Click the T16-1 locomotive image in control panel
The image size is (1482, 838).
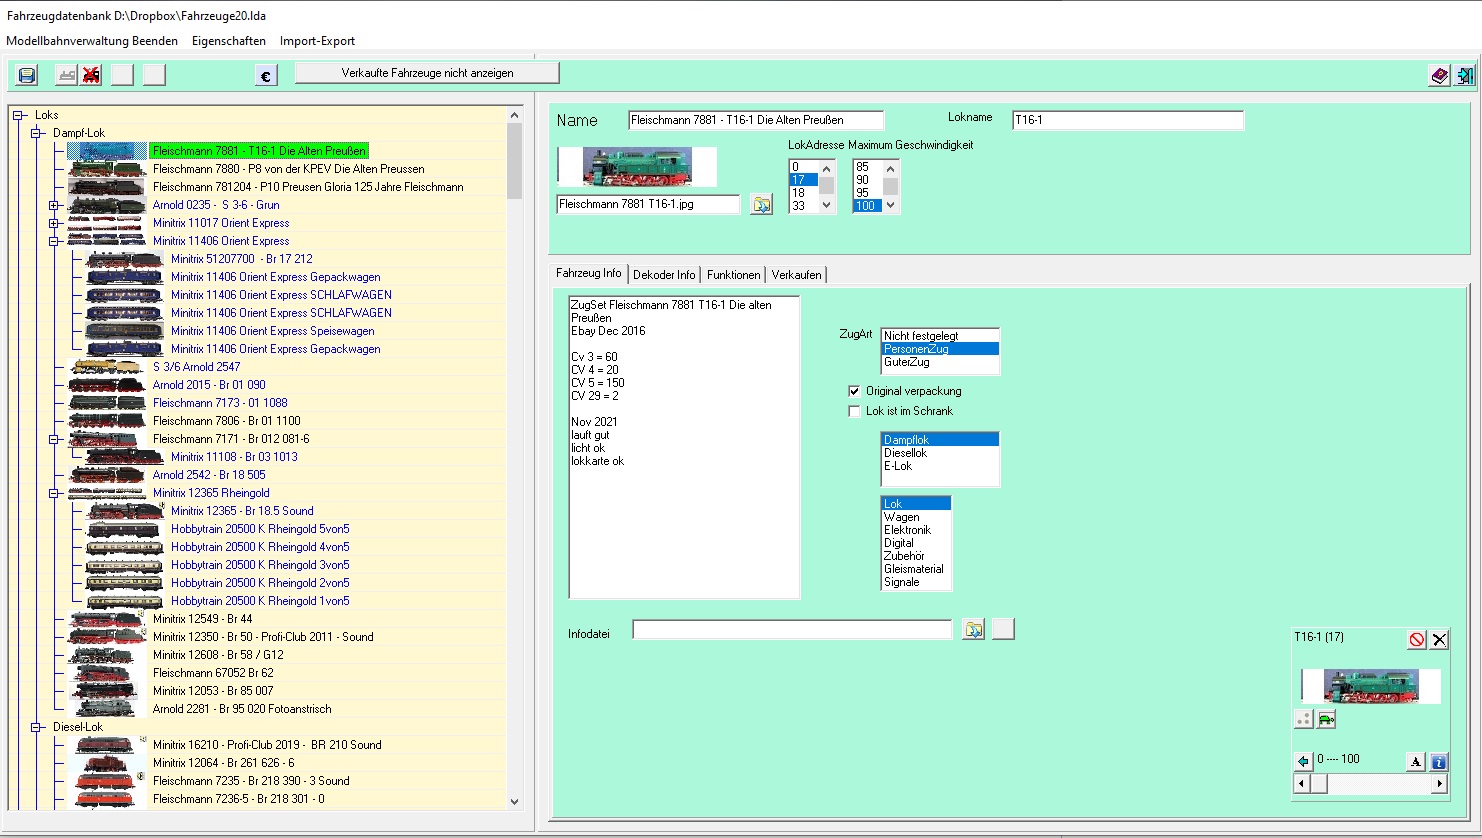tap(1370, 686)
